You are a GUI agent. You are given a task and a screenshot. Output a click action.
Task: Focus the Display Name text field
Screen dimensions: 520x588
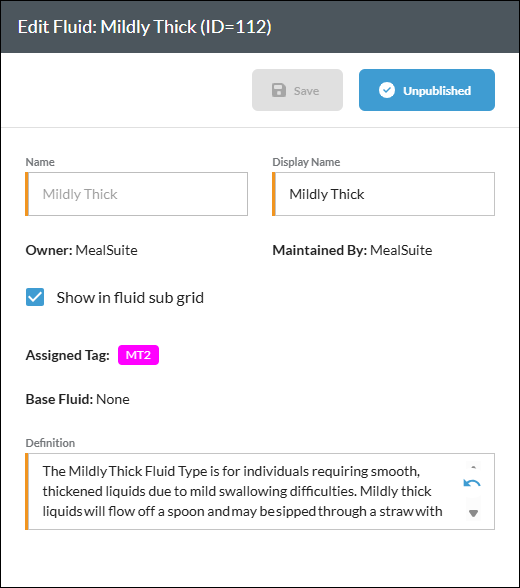click(384, 194)
